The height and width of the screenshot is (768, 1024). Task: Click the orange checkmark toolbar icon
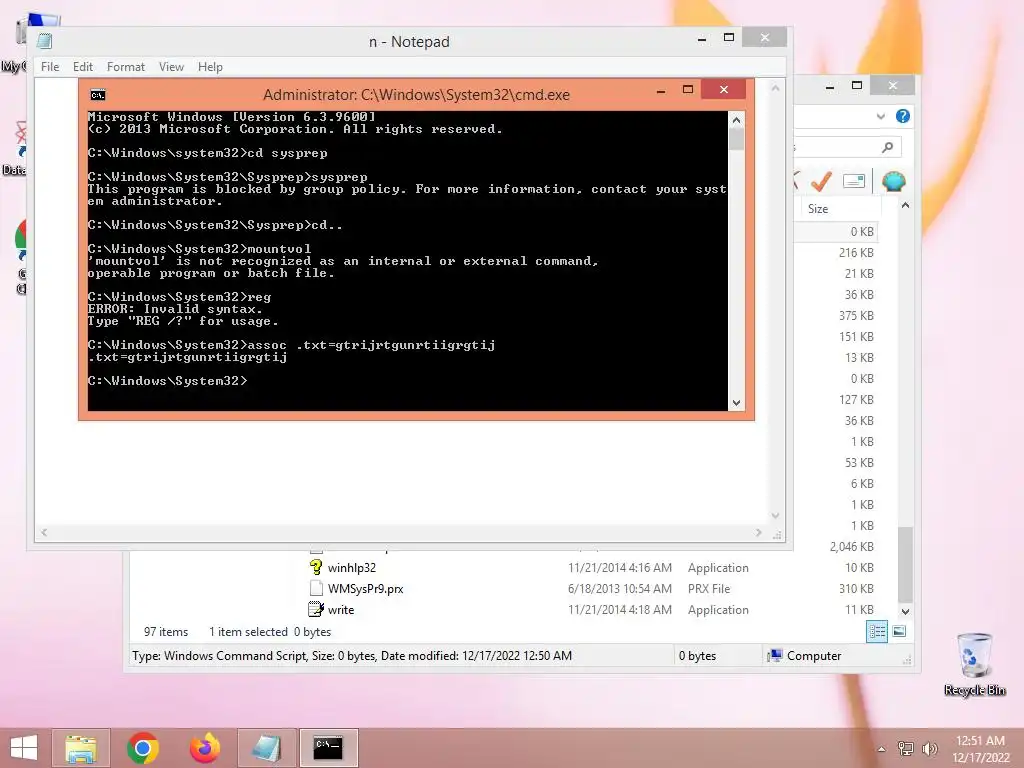pyautogui.click(x=822, y=181)
